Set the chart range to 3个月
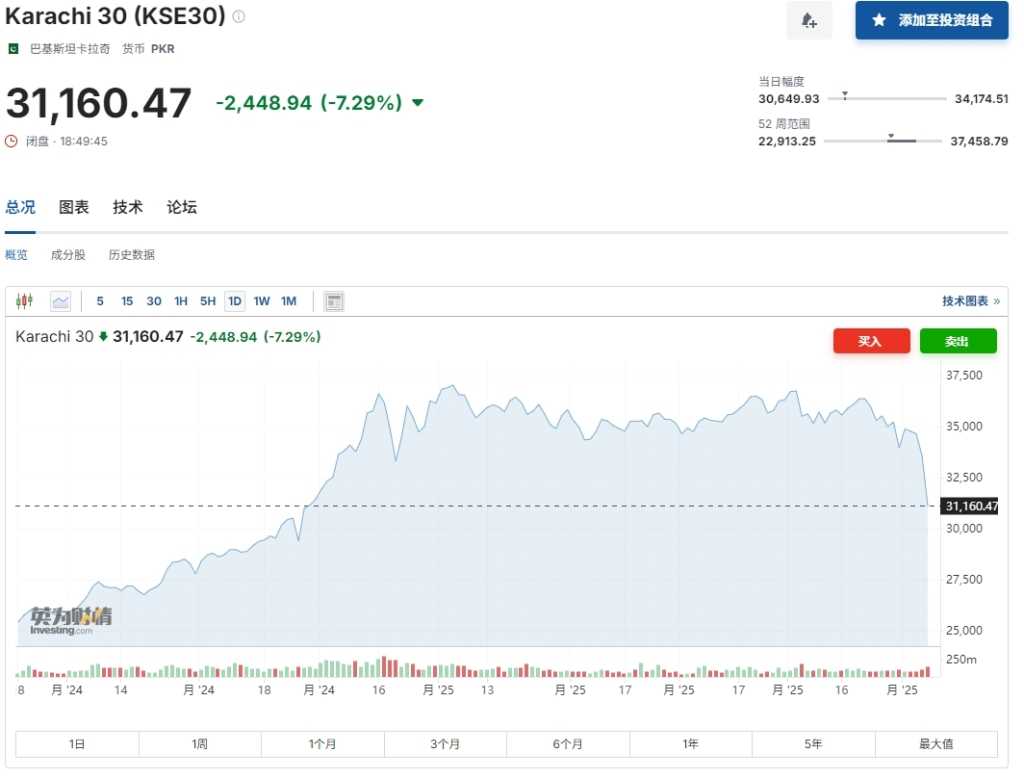Image resolution: width=1024 pixels, height=779 pixels. (x=445, y=744)
